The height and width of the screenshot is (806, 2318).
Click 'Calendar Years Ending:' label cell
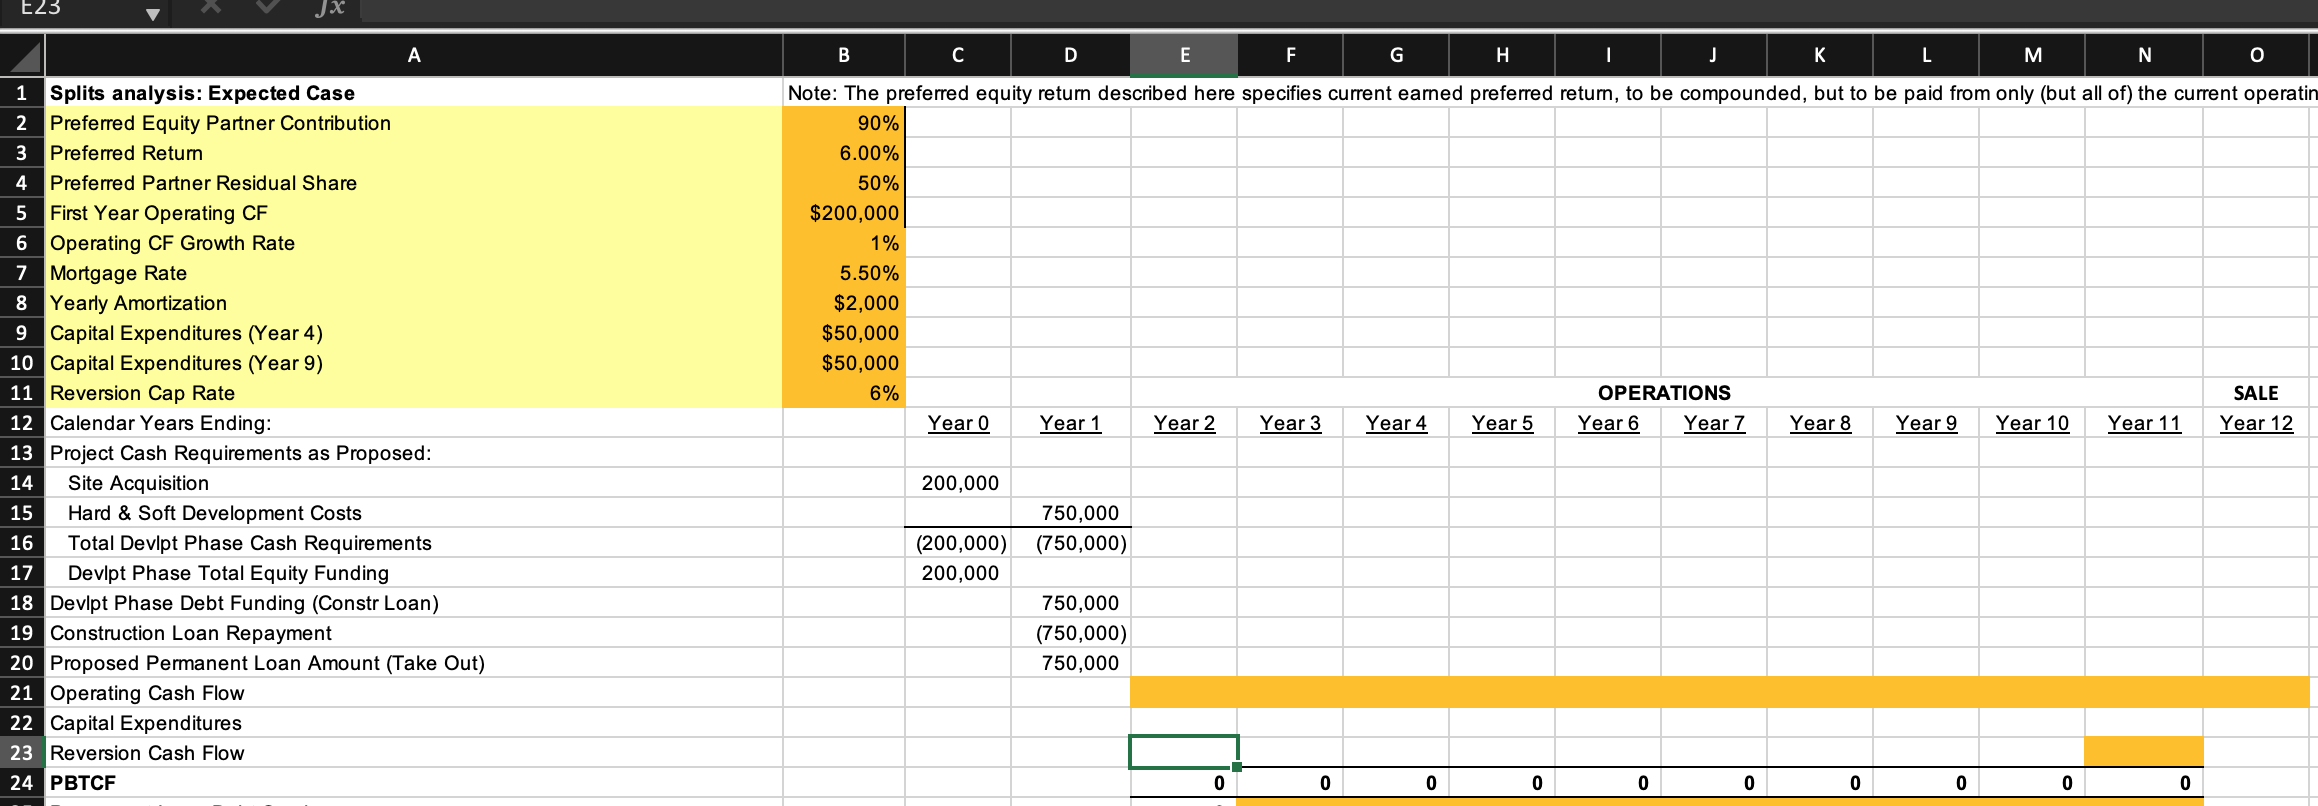coord(414,423)
